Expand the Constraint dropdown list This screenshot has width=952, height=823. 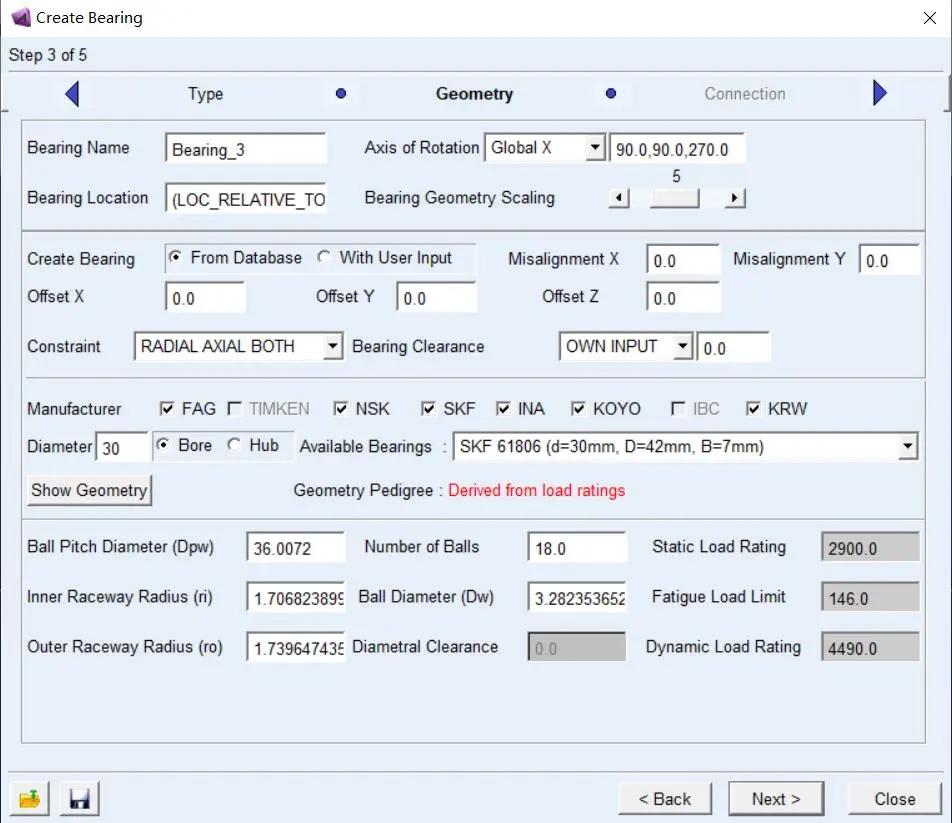pos(333,347)
